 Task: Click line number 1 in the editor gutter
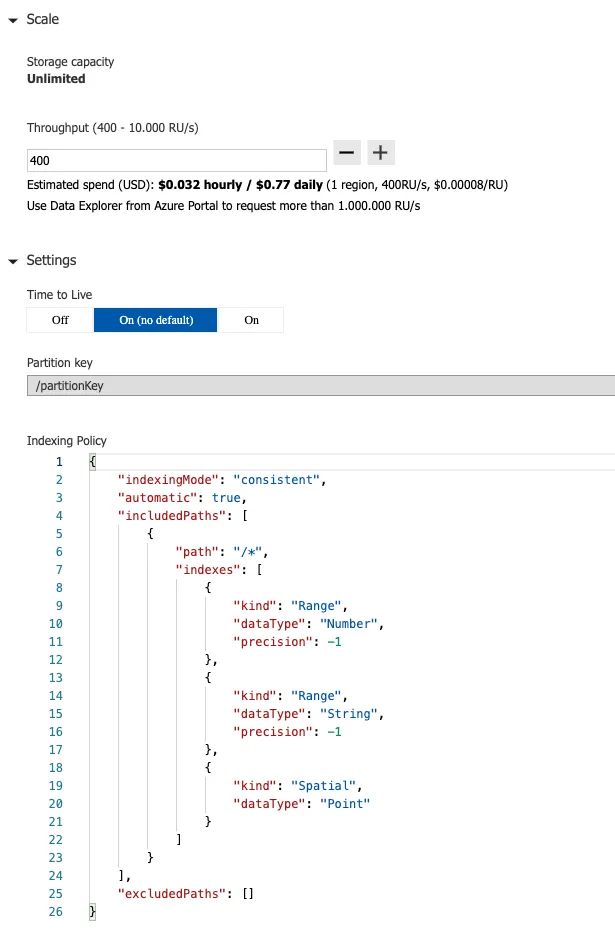pos(59,462)
